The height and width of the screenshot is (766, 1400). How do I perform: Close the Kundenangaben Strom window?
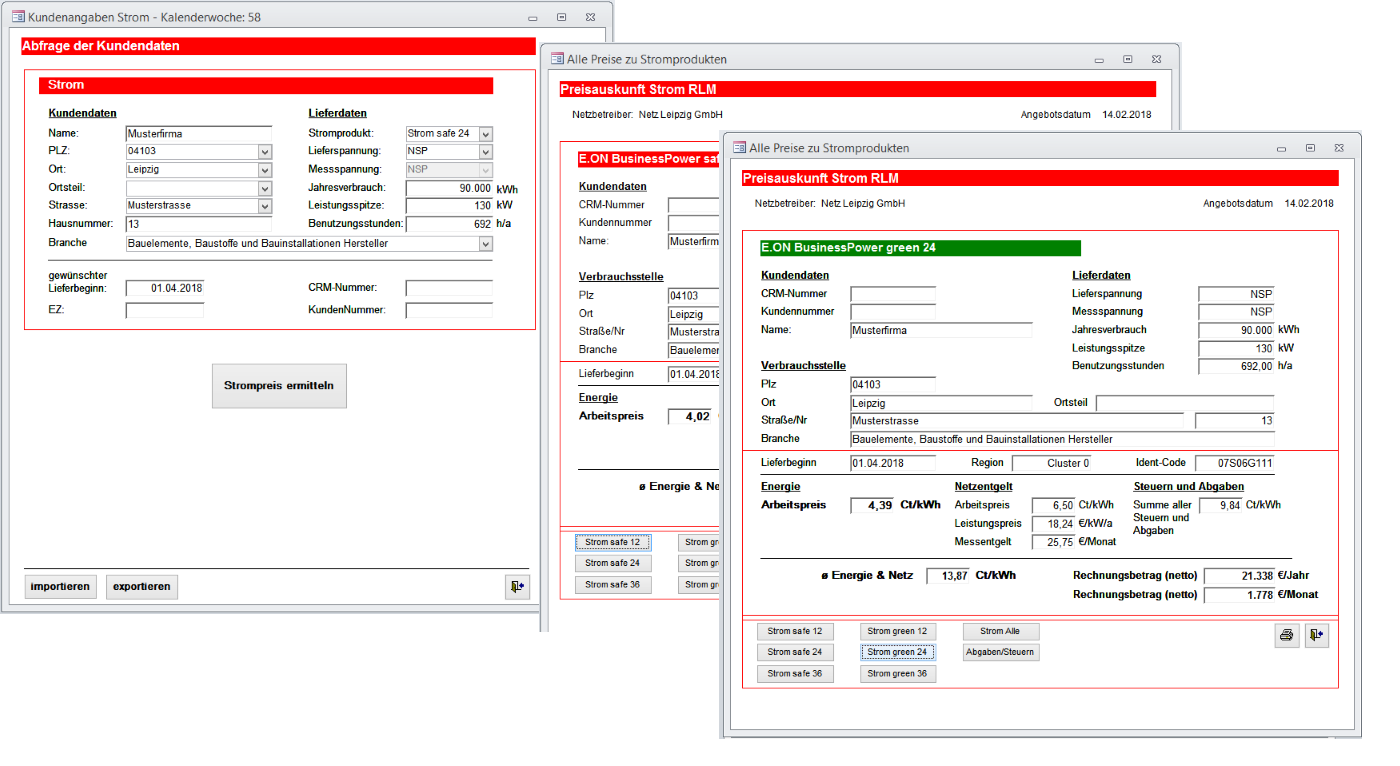593,17
